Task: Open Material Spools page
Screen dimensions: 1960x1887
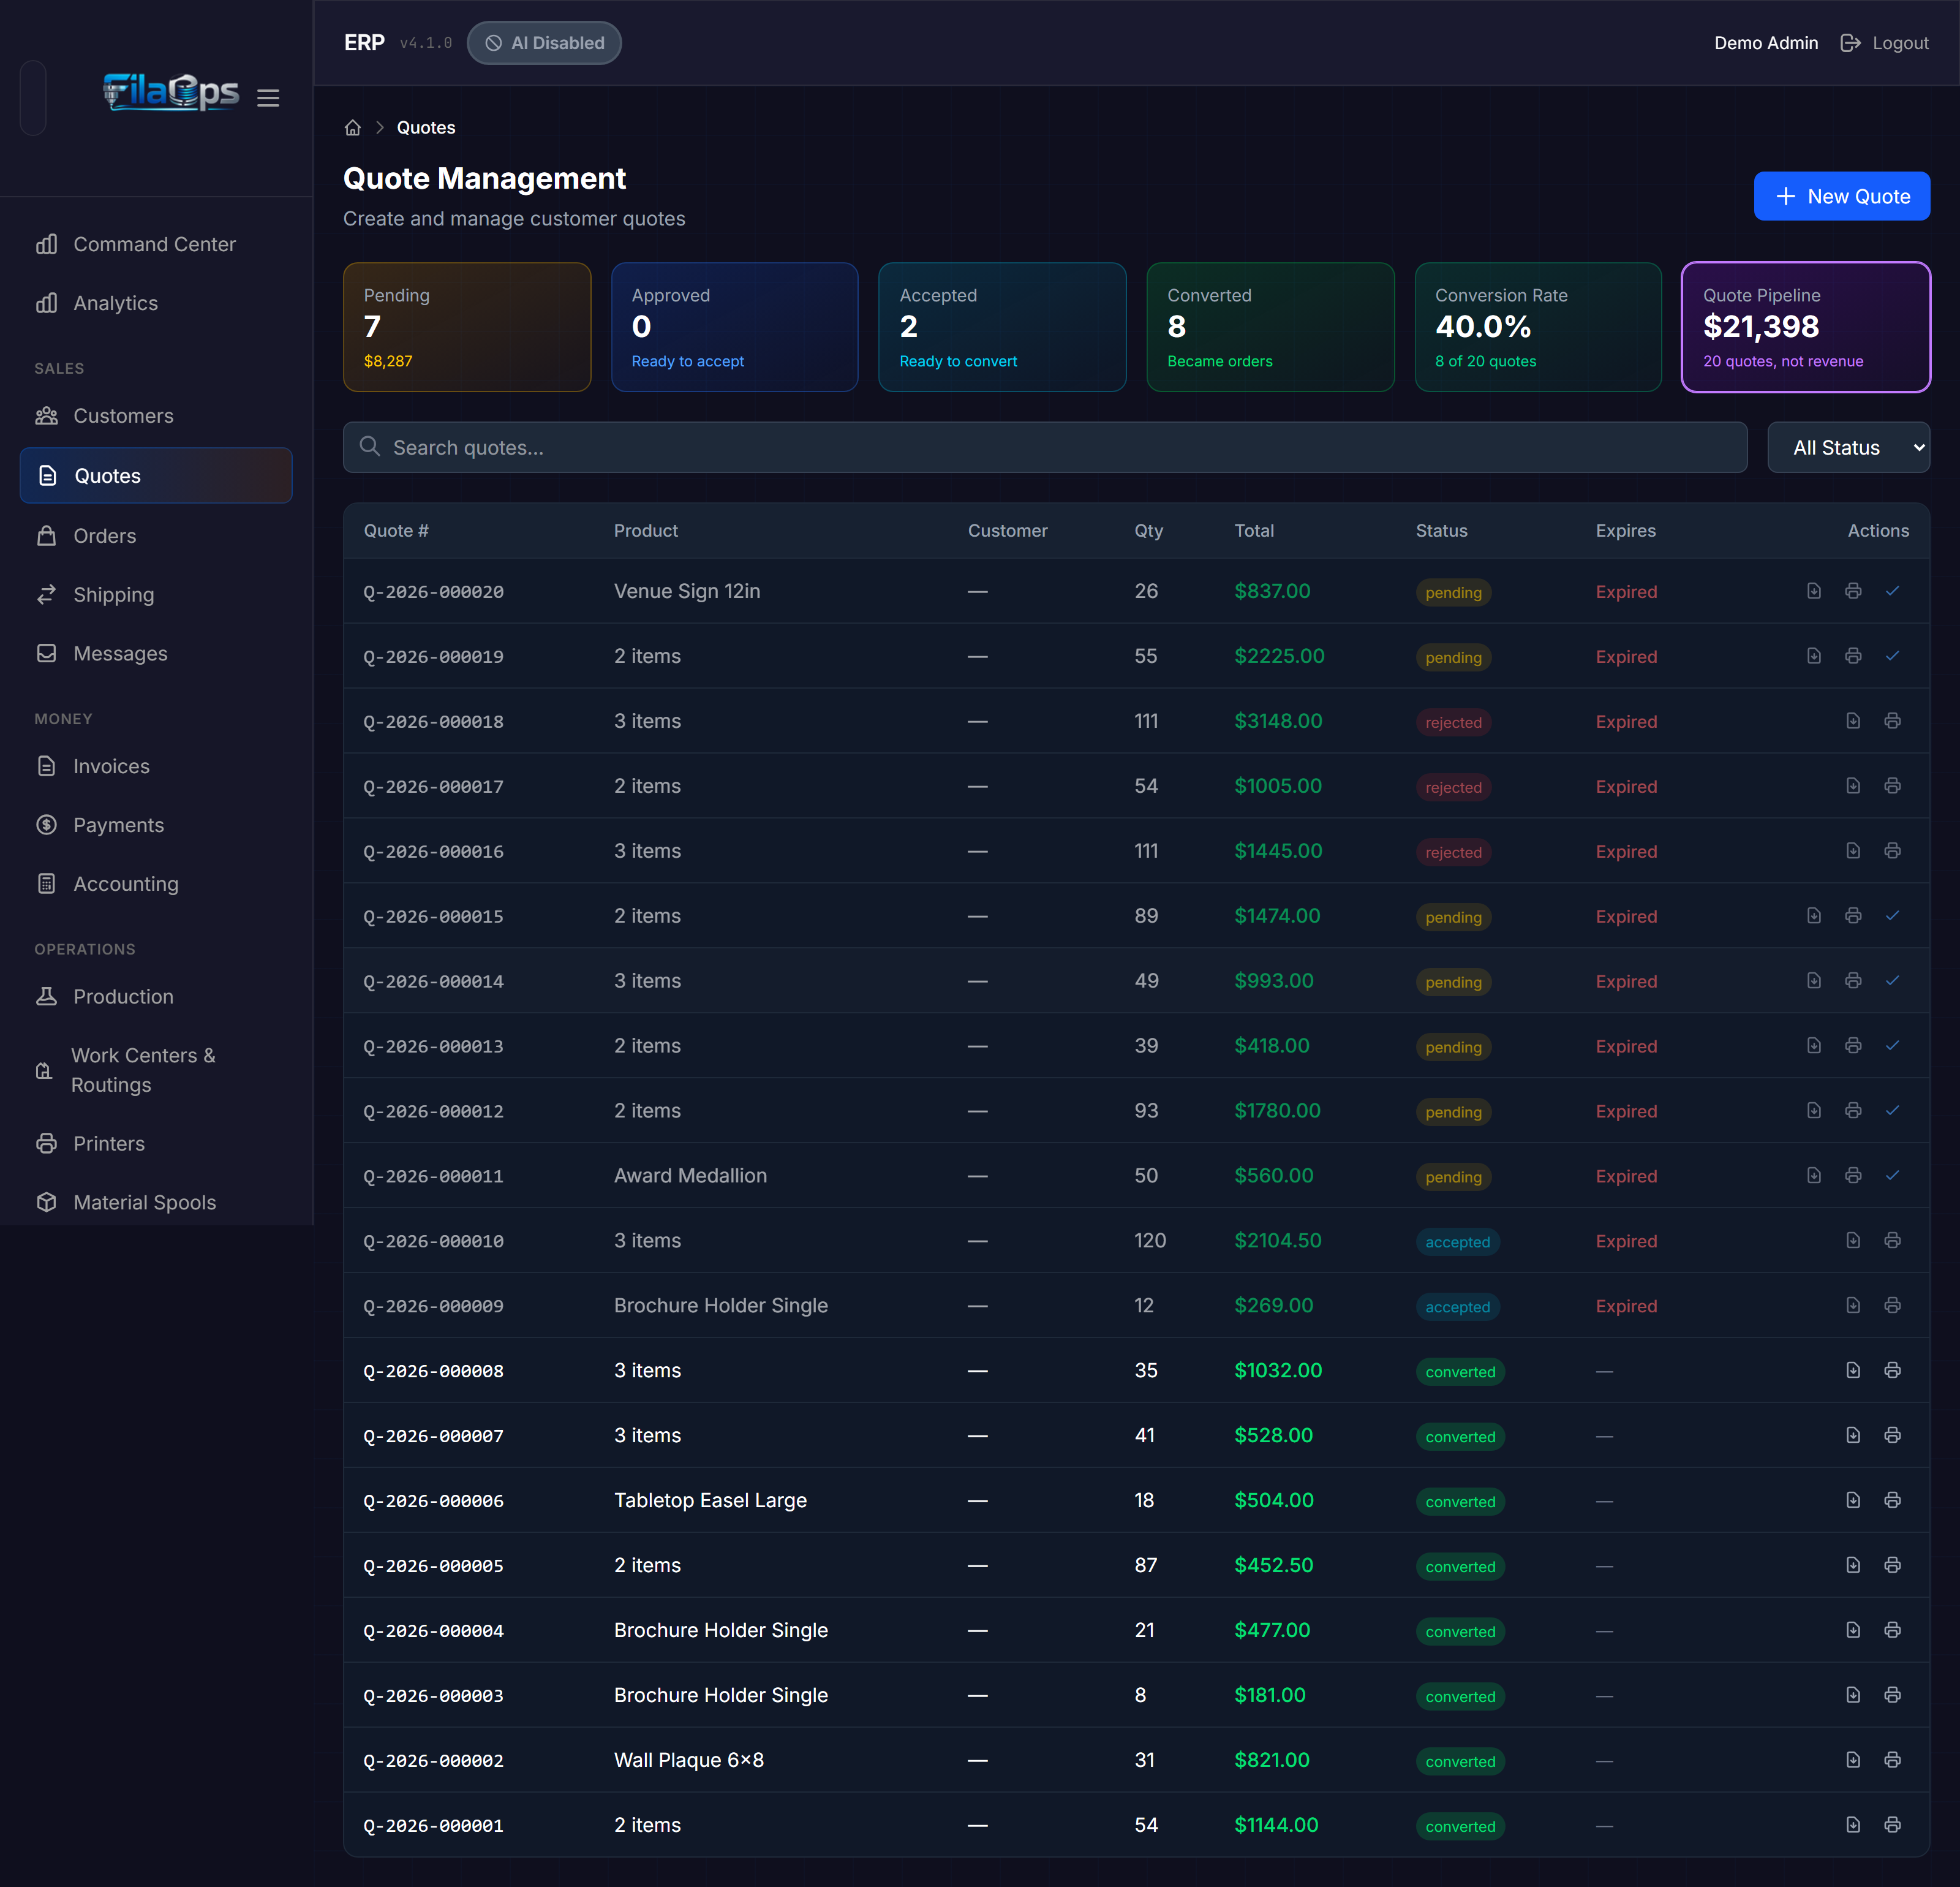Action: (155, 1203)
